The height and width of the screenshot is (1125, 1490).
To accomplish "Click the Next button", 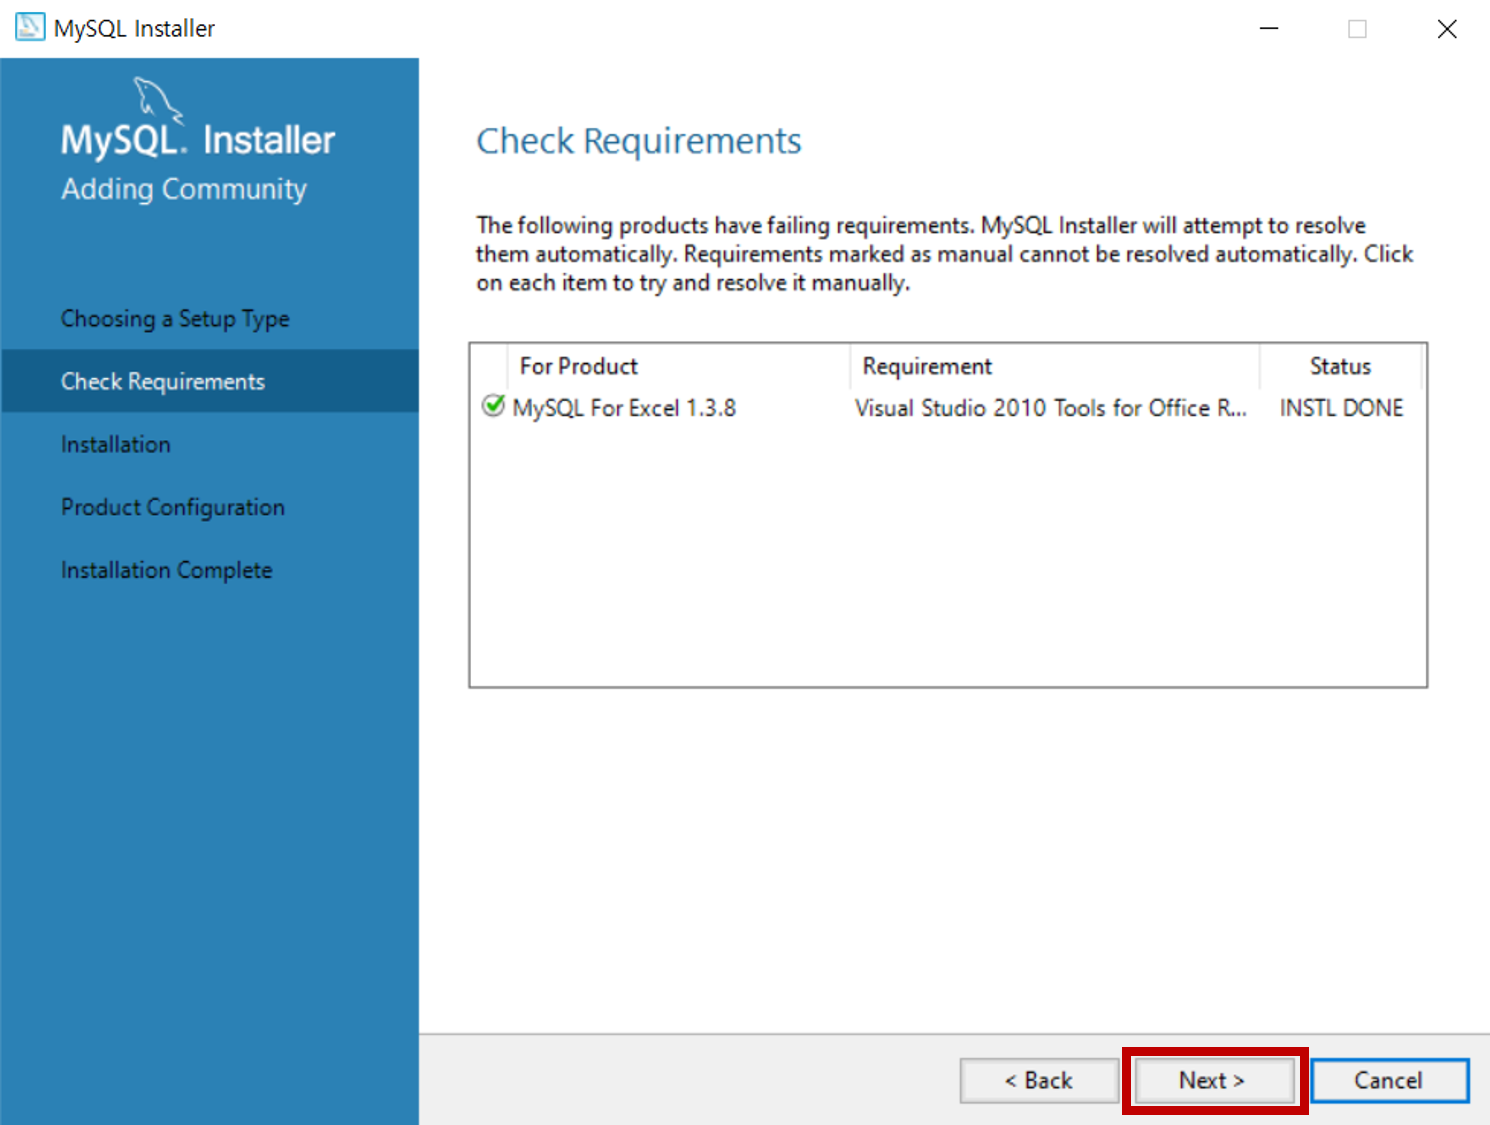I will [x=1214, y=1080].
